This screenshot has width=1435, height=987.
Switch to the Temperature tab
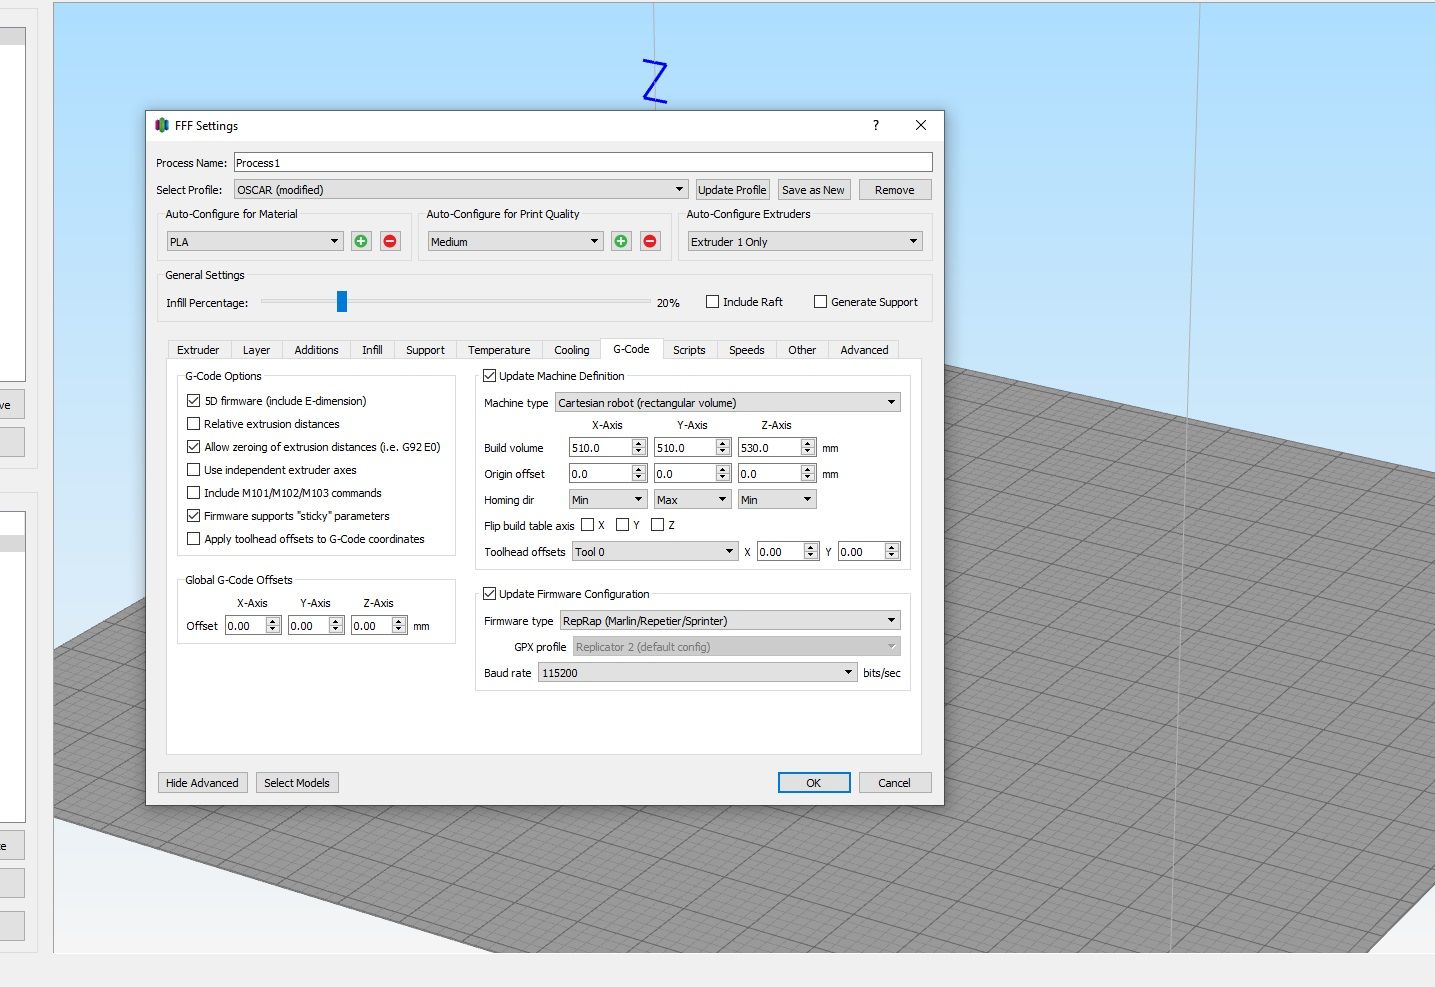coord(499,350)
